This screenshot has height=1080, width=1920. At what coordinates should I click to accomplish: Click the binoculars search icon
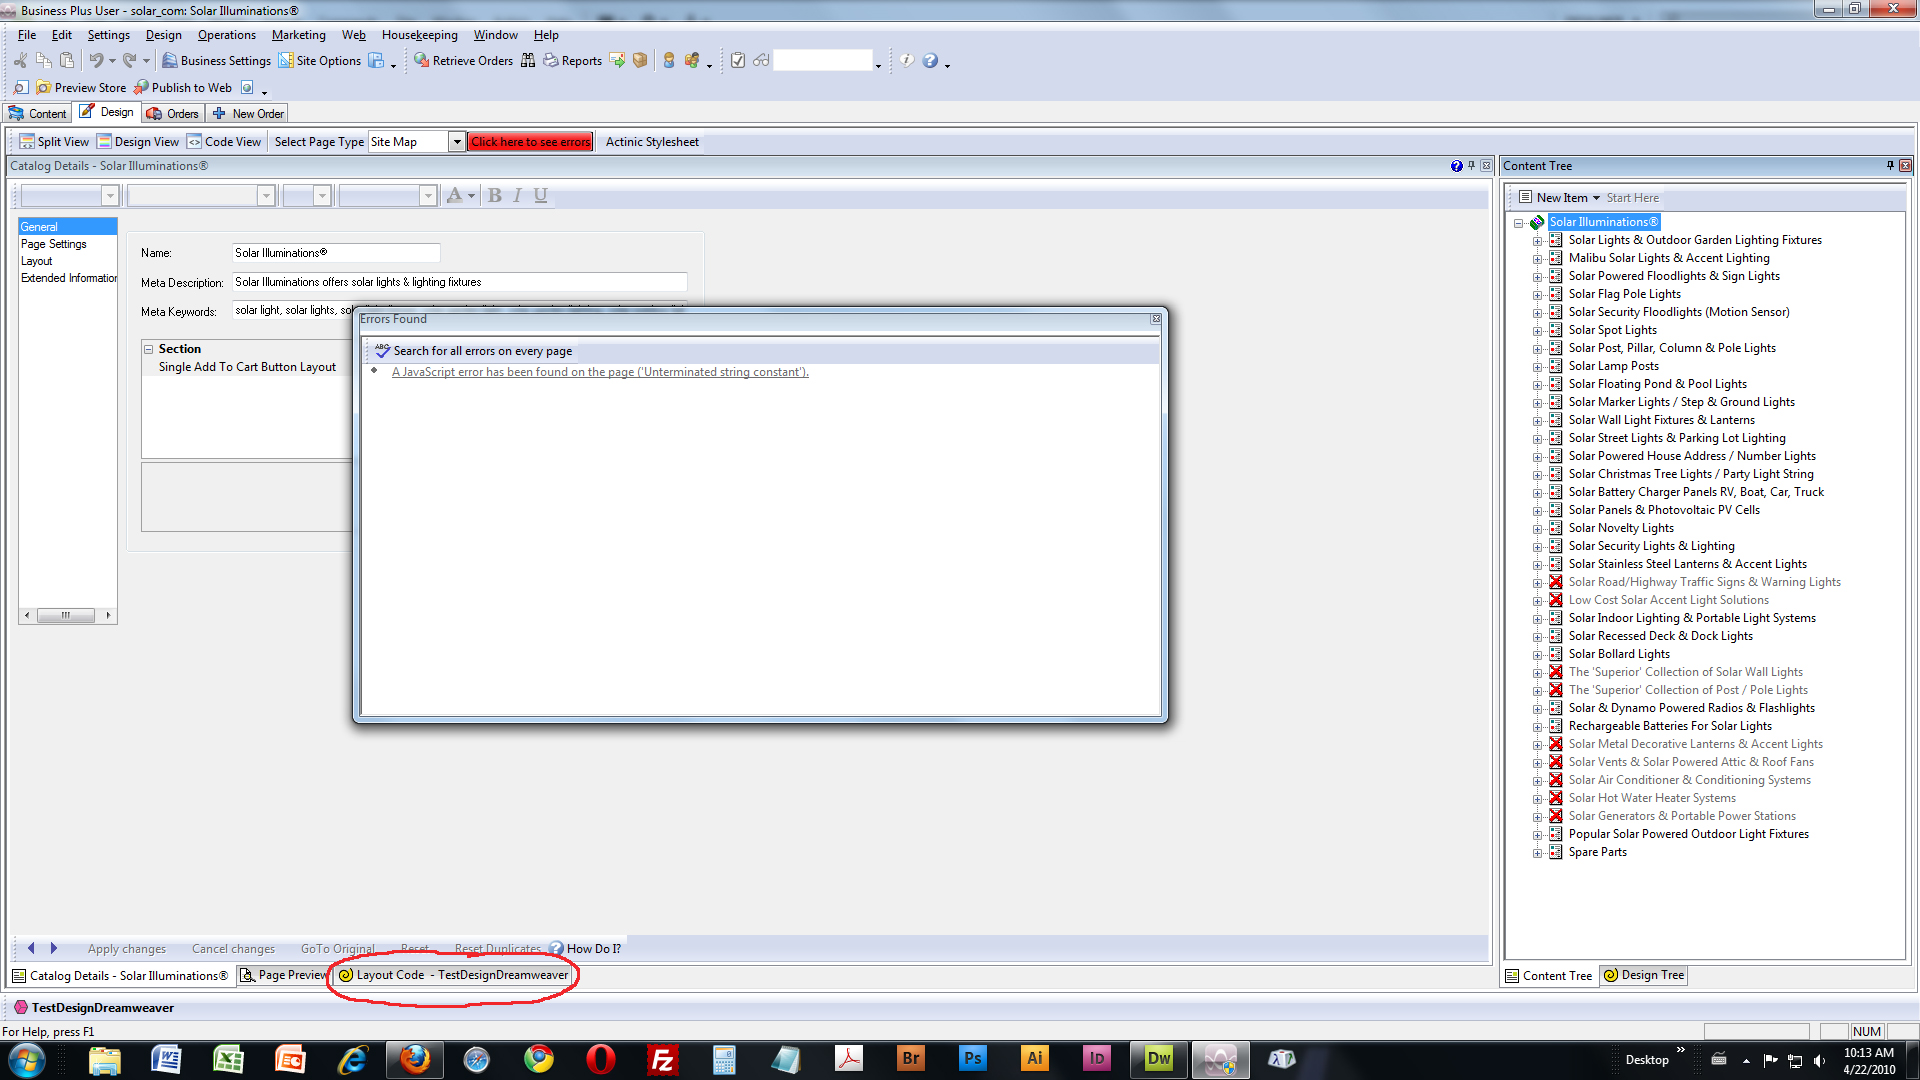tap(528, 61)
